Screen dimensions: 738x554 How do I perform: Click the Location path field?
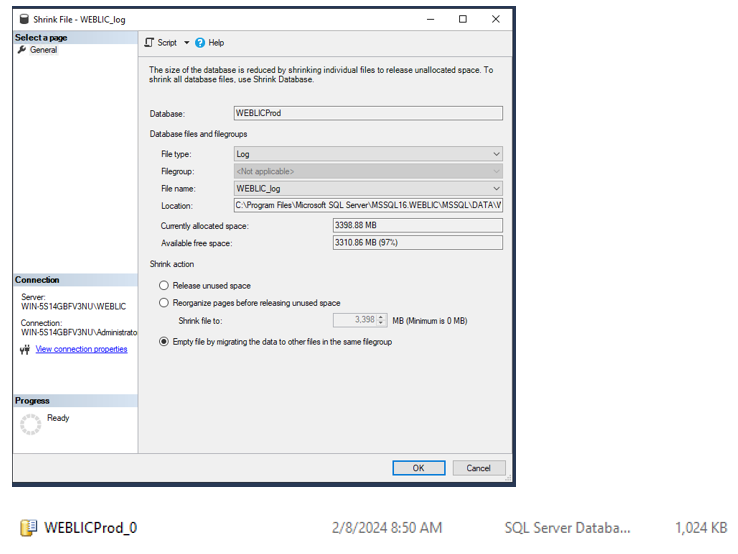[x=367, y=205]
